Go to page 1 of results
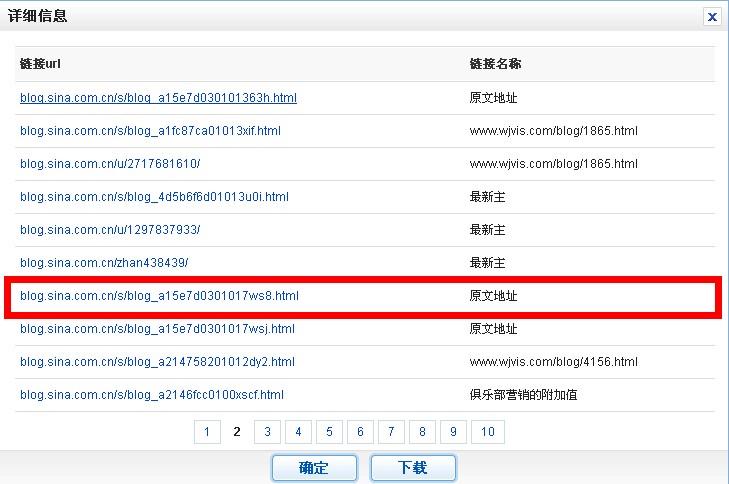This screenshot has width=729, height=484. [206, 432]
